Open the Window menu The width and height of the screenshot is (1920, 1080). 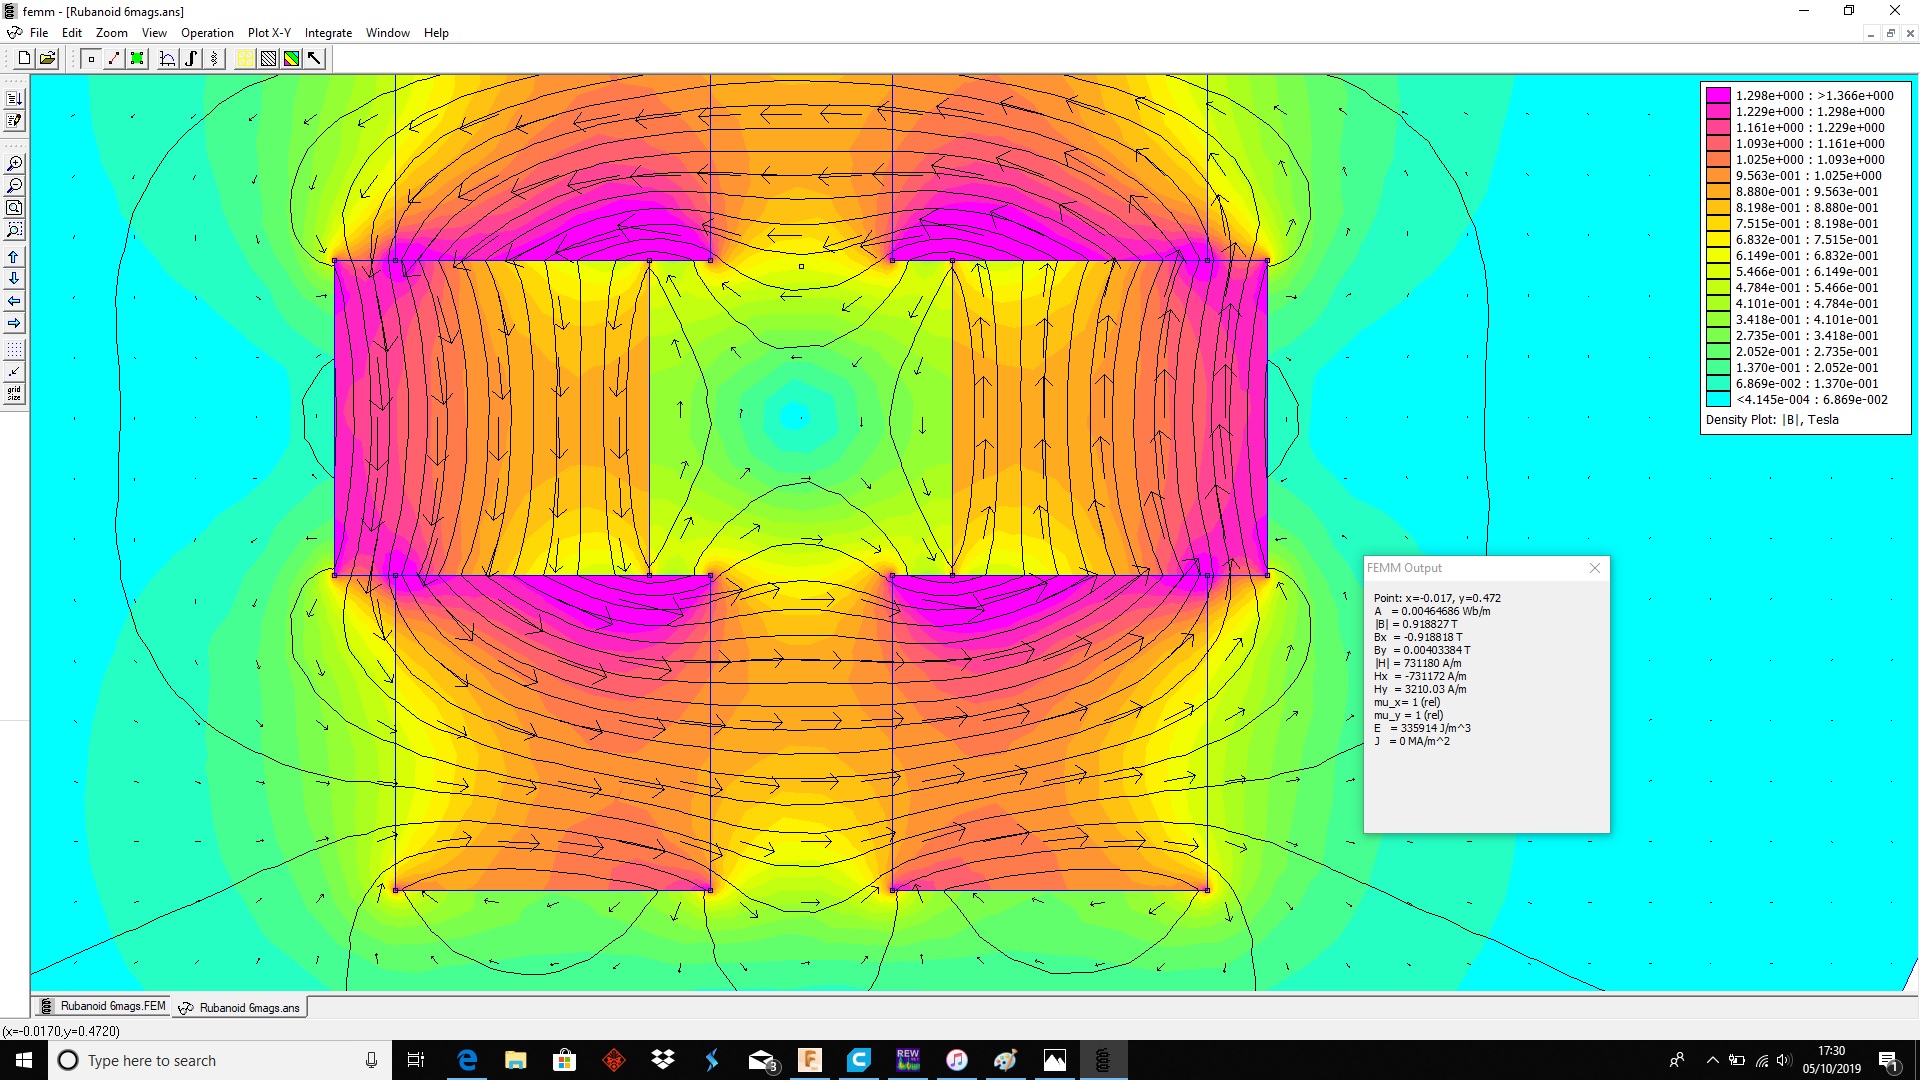pos(387,33)
